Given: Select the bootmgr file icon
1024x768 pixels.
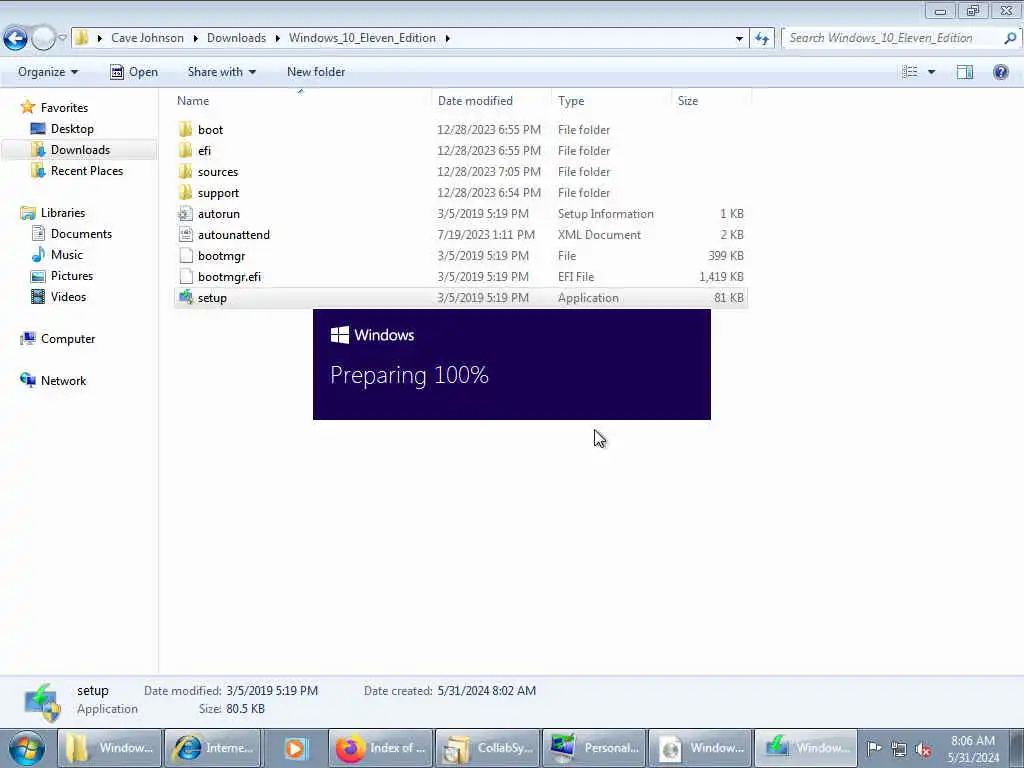Looking at the screenshot, I should point(185,255).
